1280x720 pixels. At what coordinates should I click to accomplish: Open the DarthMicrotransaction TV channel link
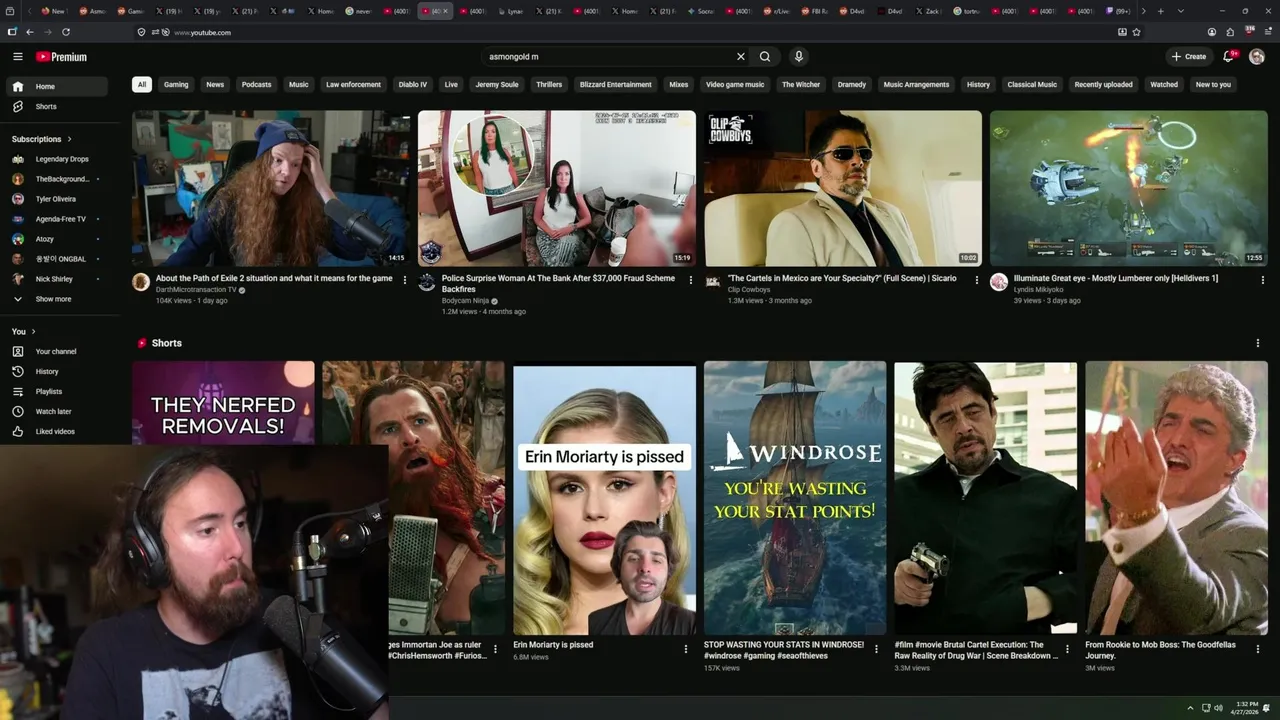point(196,290)
